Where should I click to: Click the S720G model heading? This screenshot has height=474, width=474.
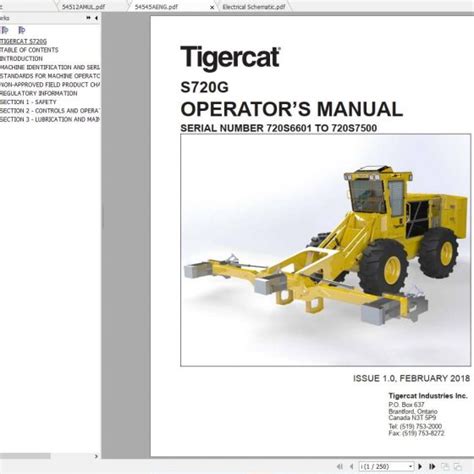[x=204, y=87]
